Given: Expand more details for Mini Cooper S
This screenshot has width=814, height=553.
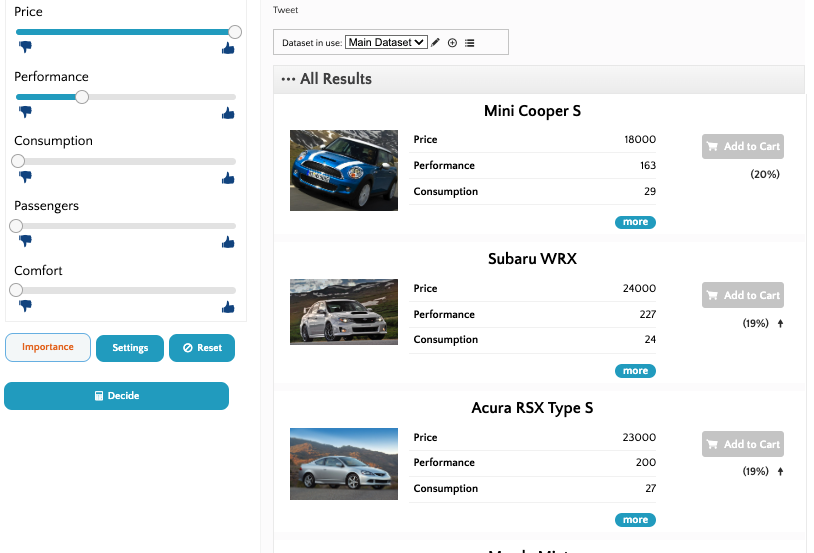Looking at the screenshot, I should [635, 222].
